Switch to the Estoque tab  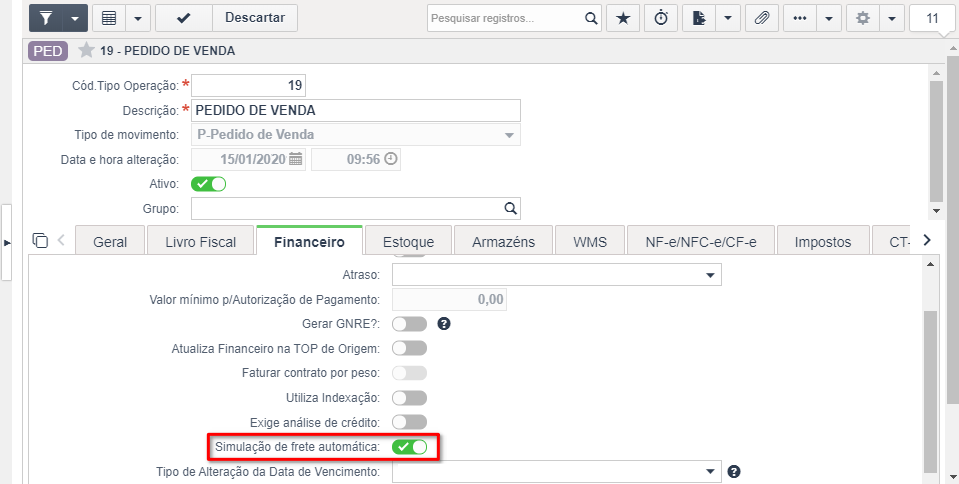[x=409, y=242]
